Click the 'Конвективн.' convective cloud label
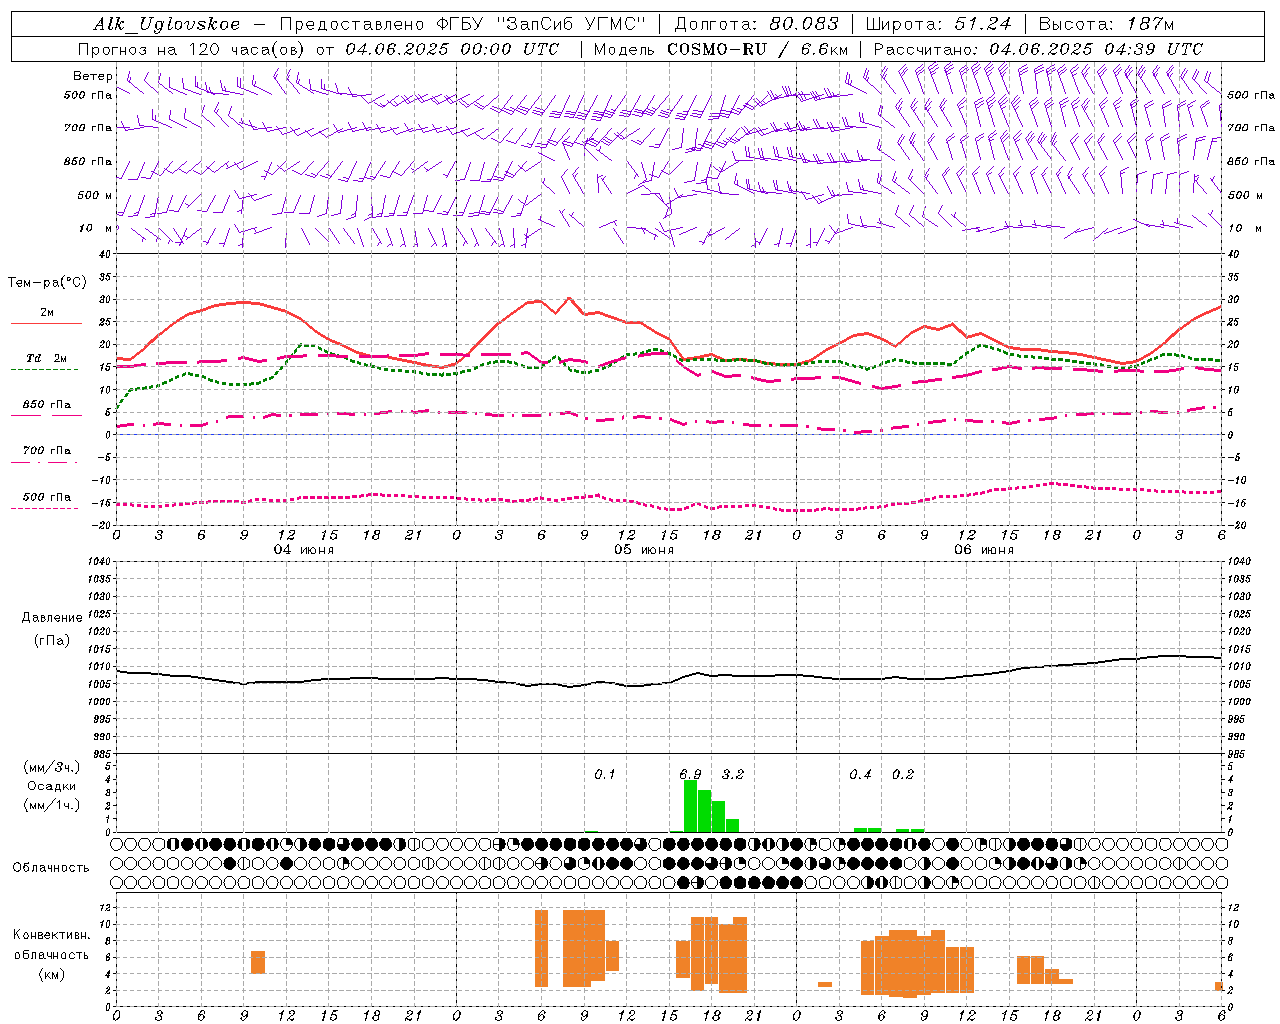The width and height of the screenshot is (1280, 1024). (52, 935)
